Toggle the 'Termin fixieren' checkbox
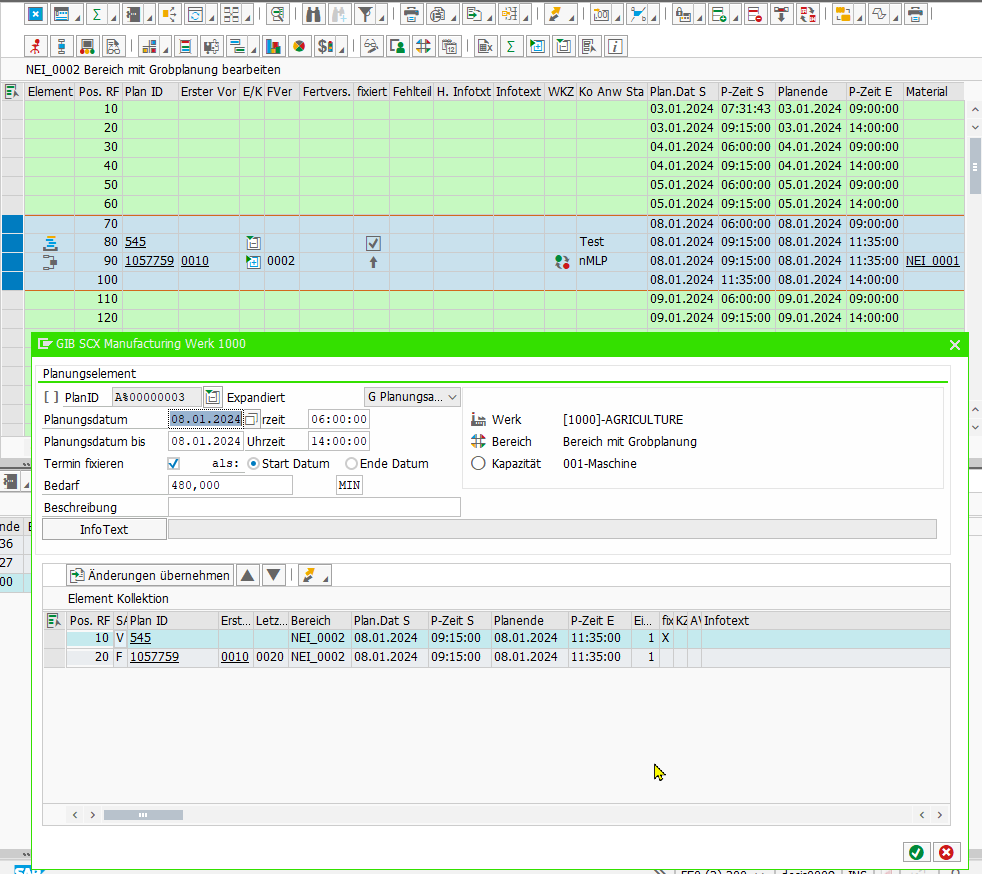The width and height of the screenshot is (982, 874). (174, 464)
